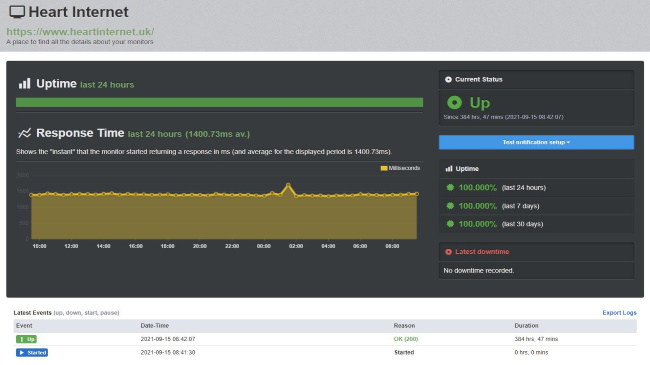
Task: Click the Current Status header icon
Action: 448,80
